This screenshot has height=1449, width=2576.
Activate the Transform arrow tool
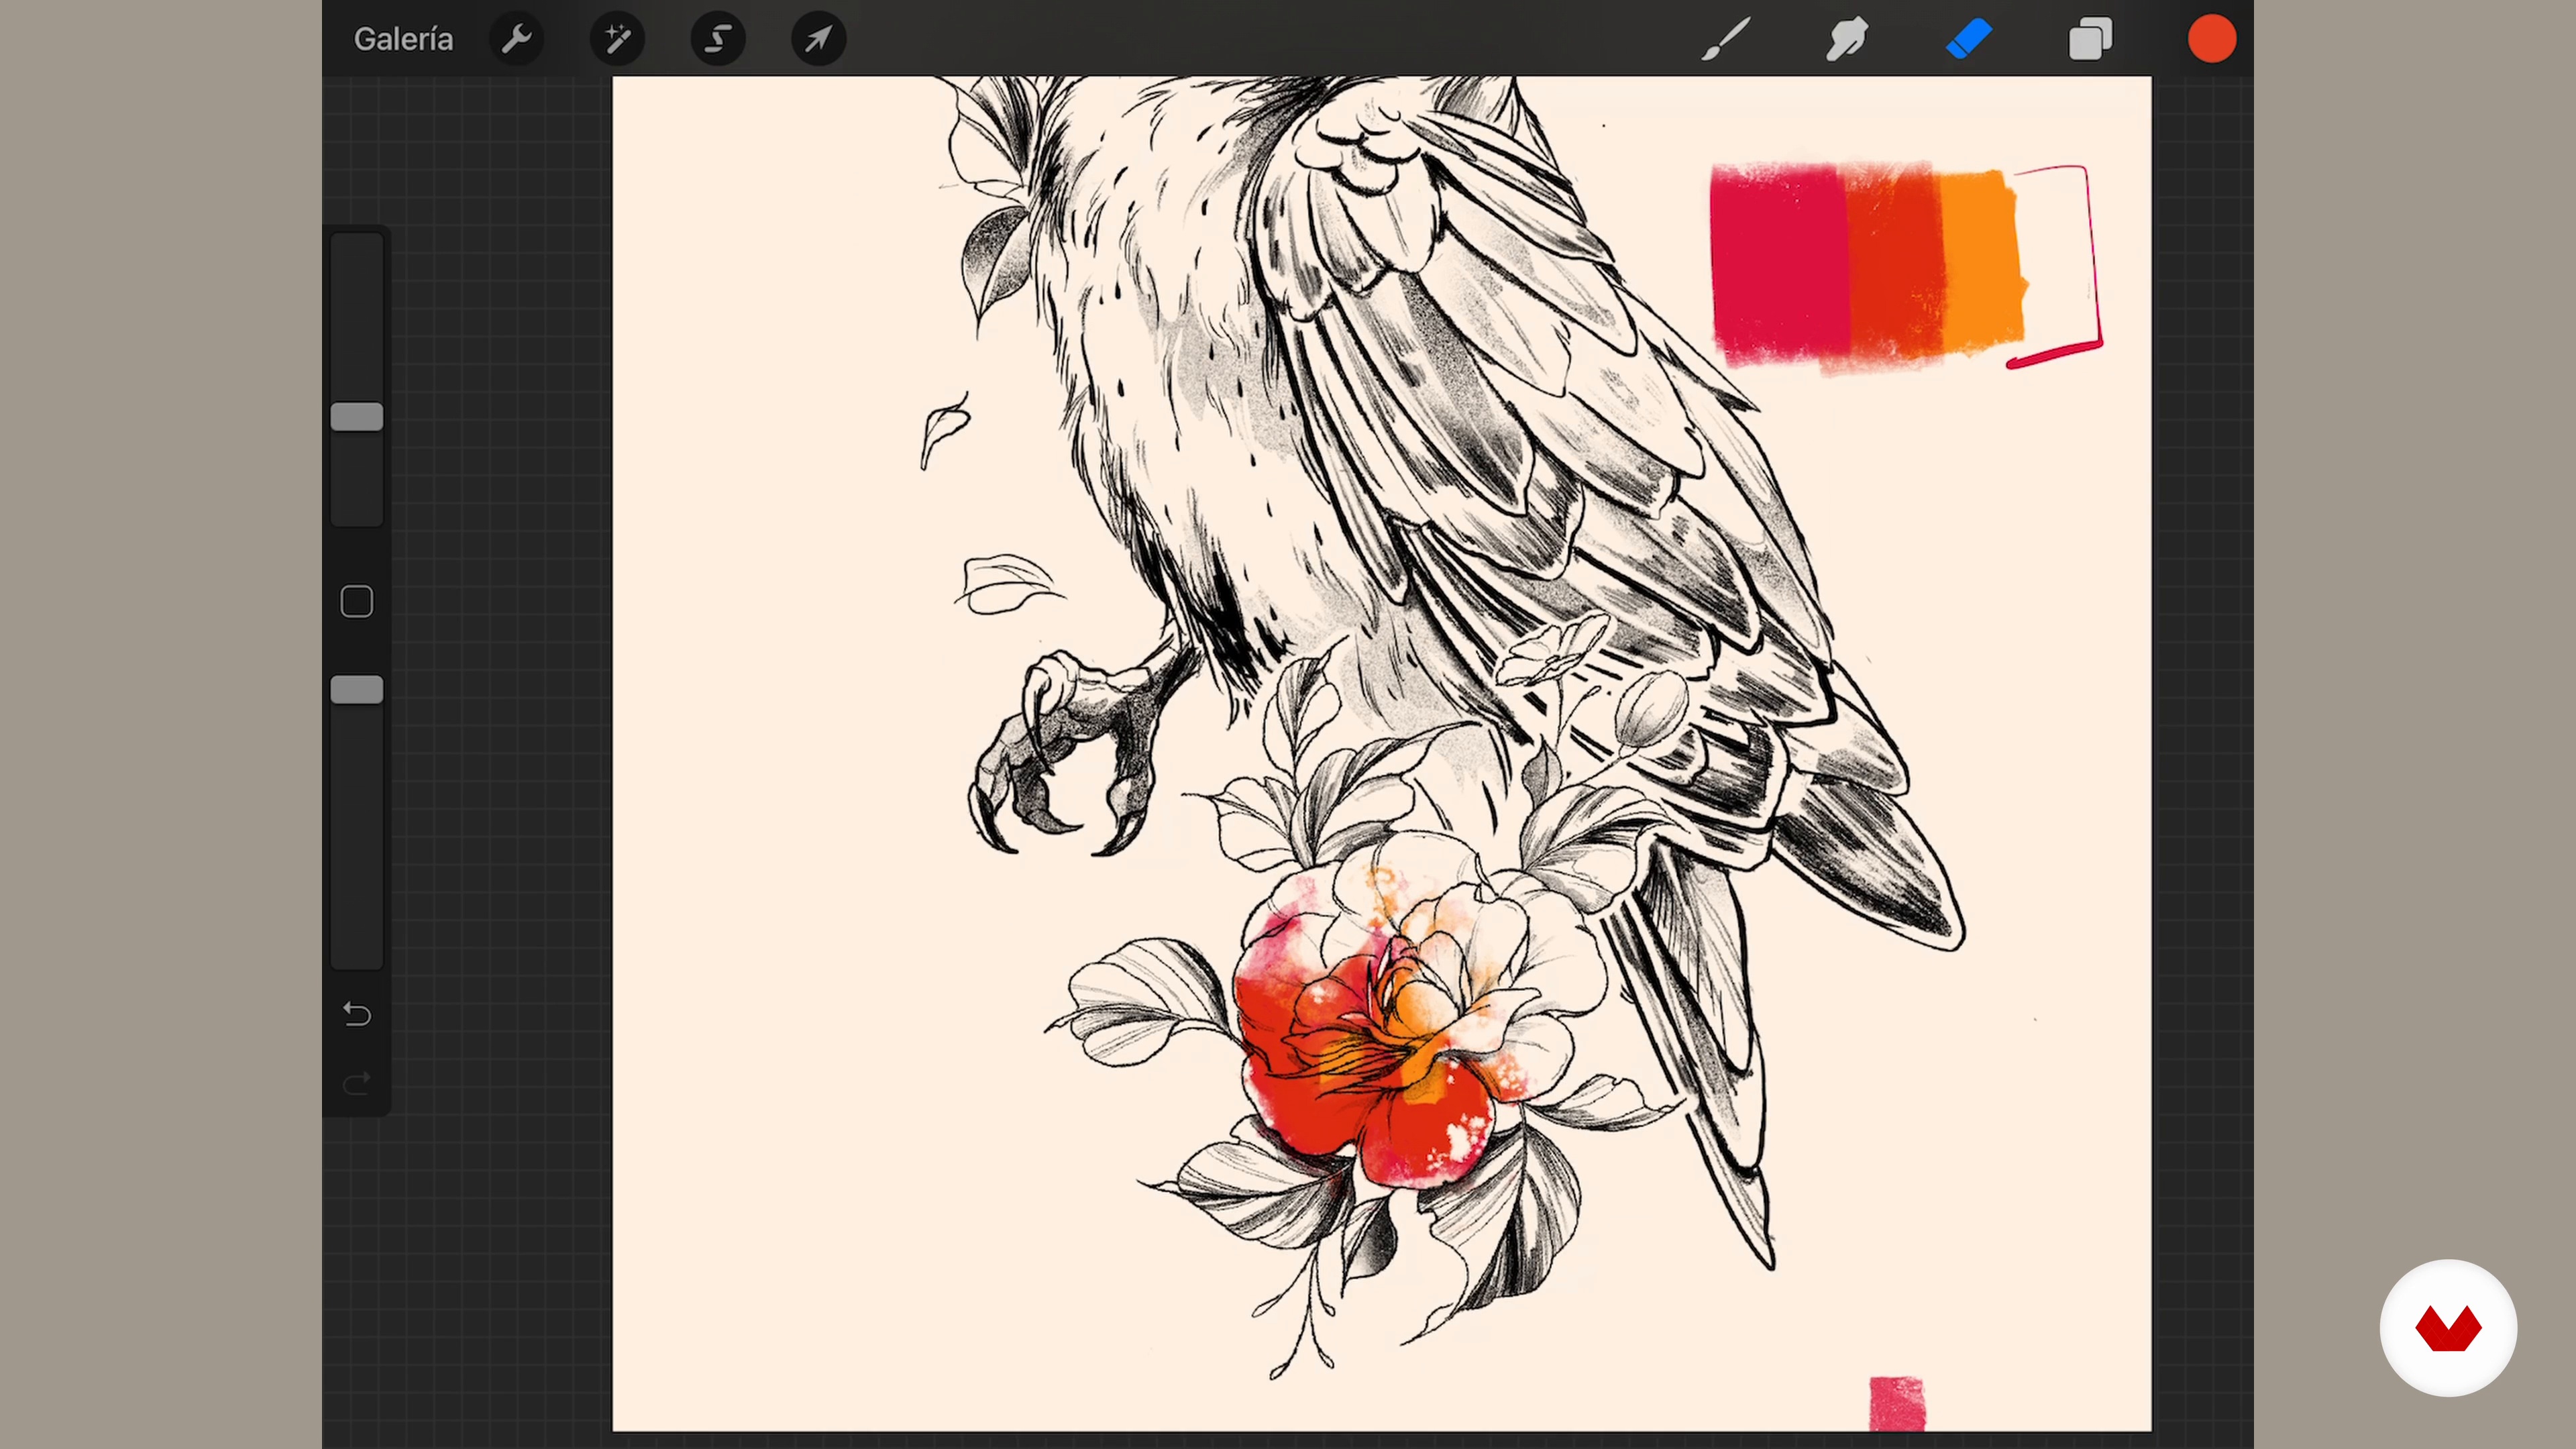pos(819,39)
